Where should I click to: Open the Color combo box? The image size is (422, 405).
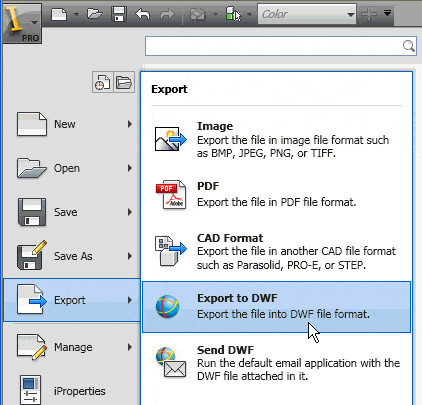tap(307, 14)
